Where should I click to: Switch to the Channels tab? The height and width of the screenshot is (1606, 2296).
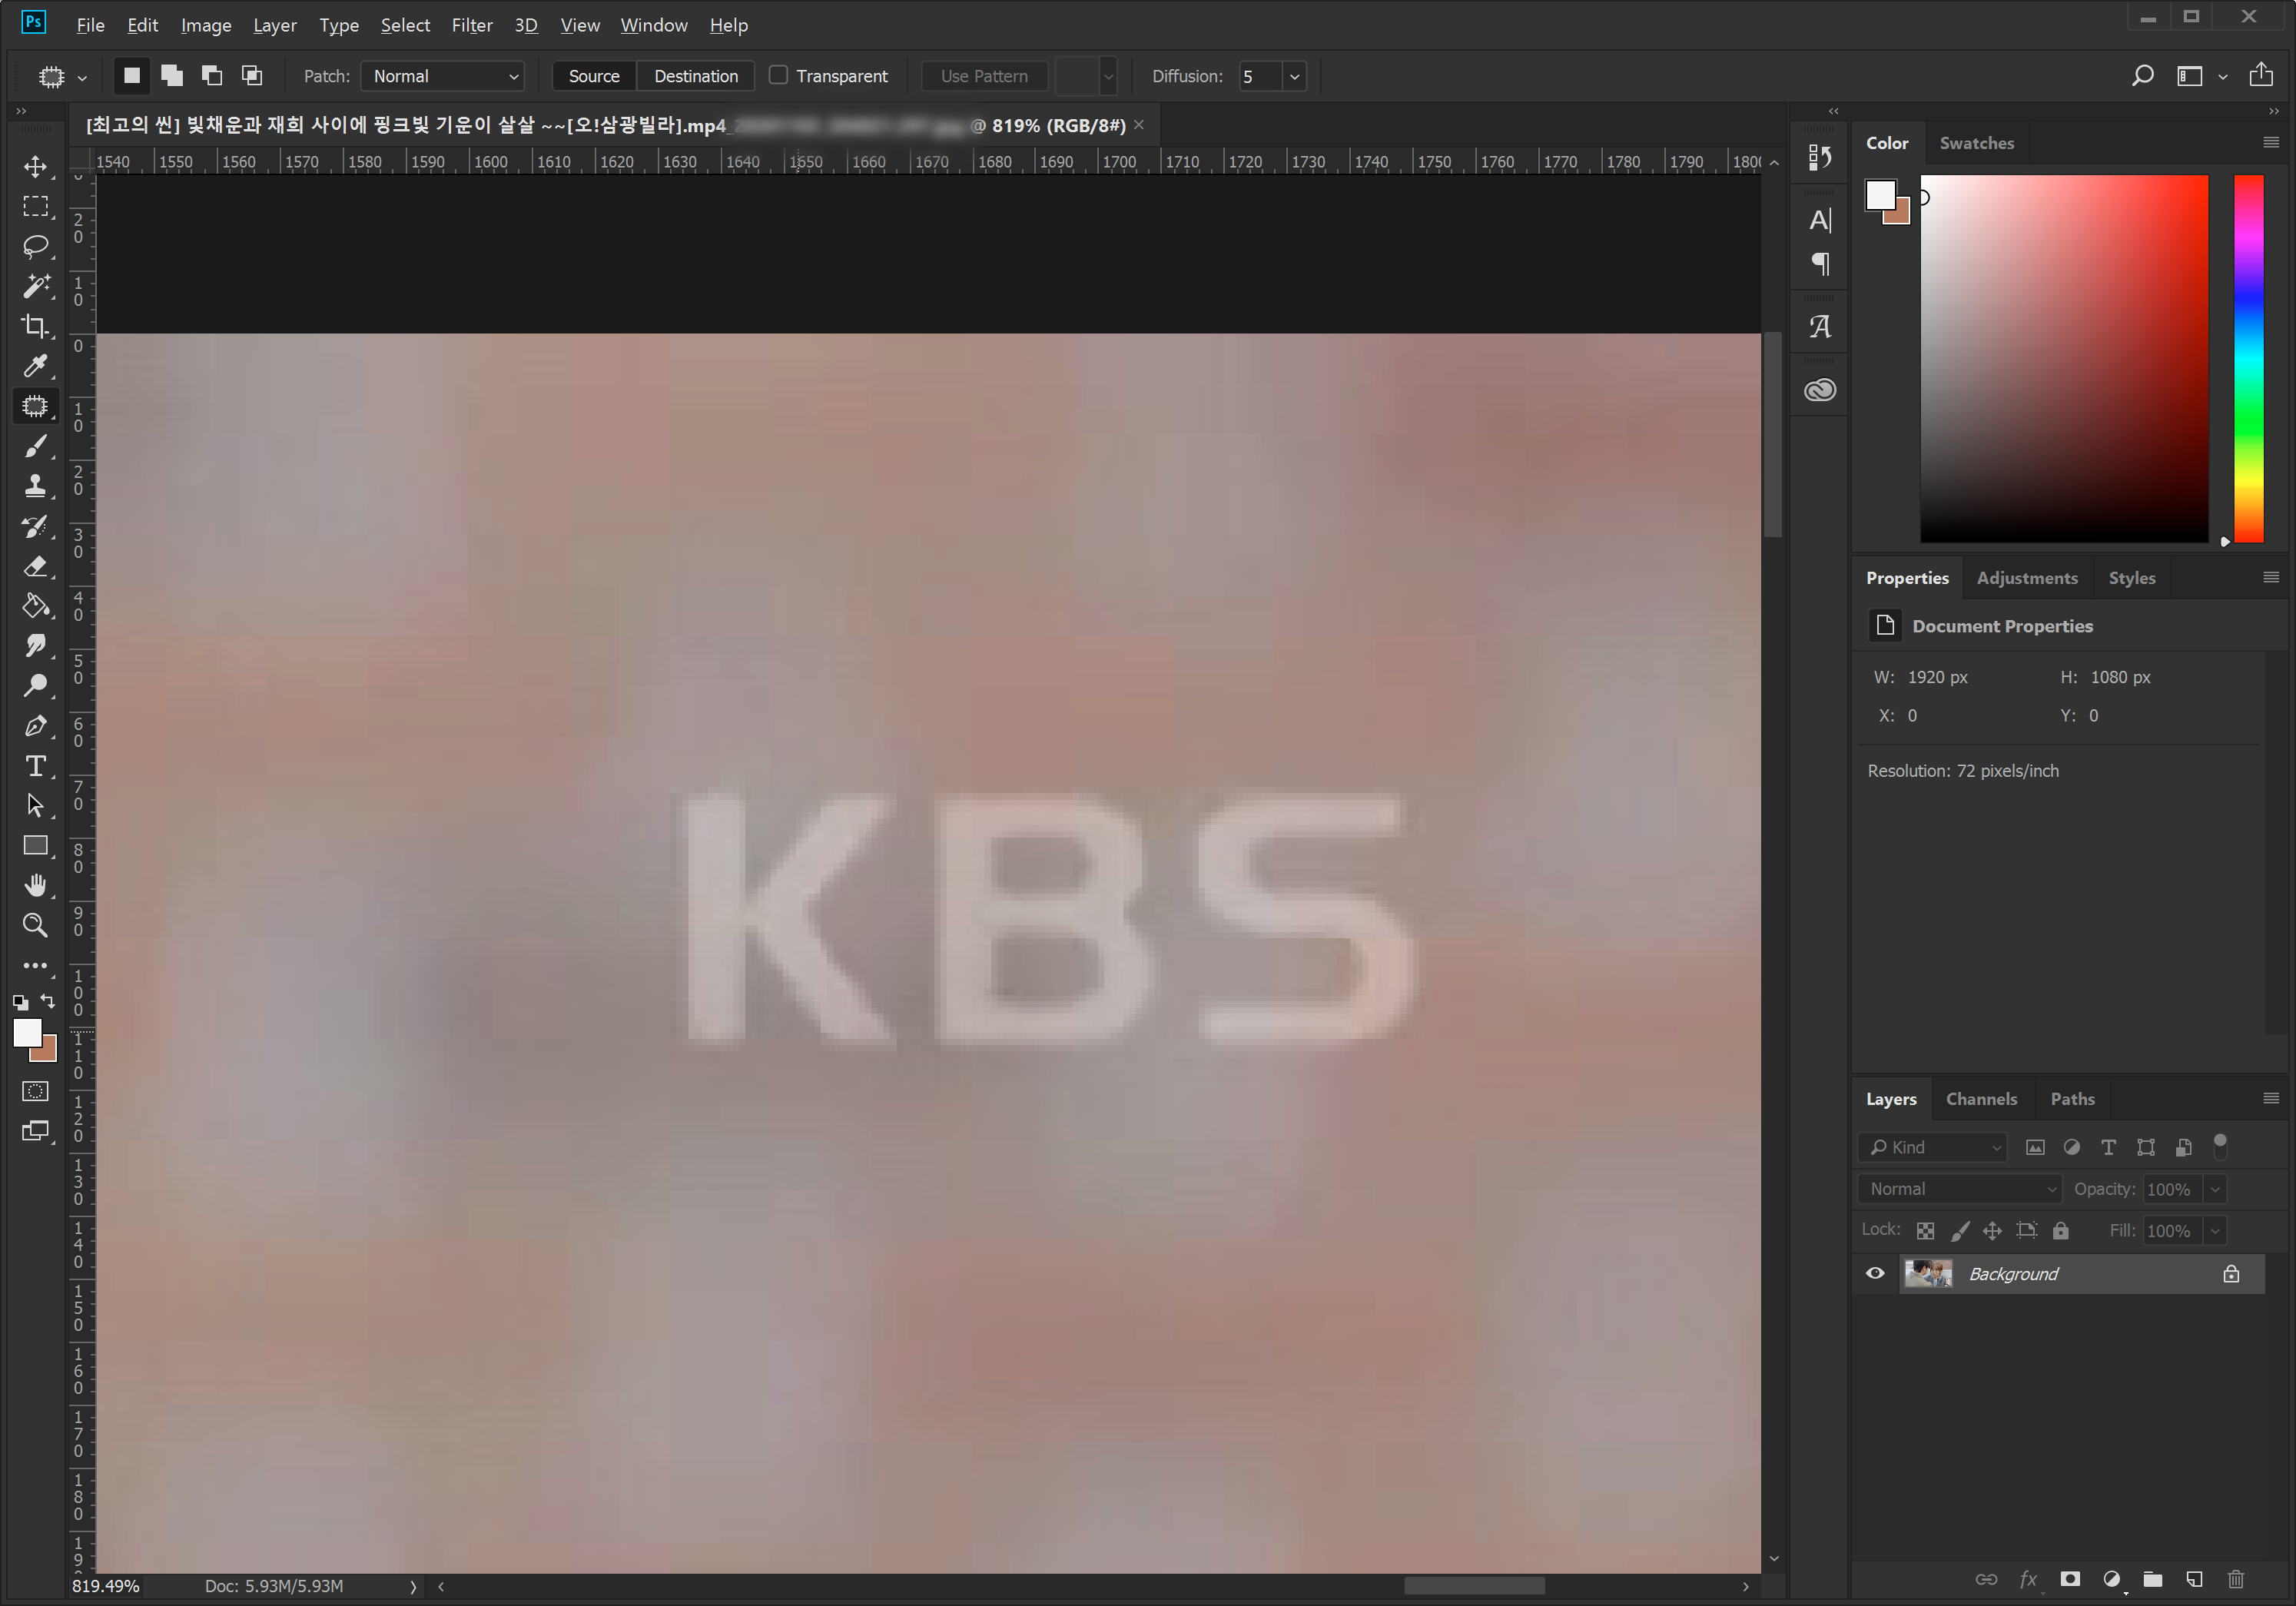[x=1980, y=1099]
